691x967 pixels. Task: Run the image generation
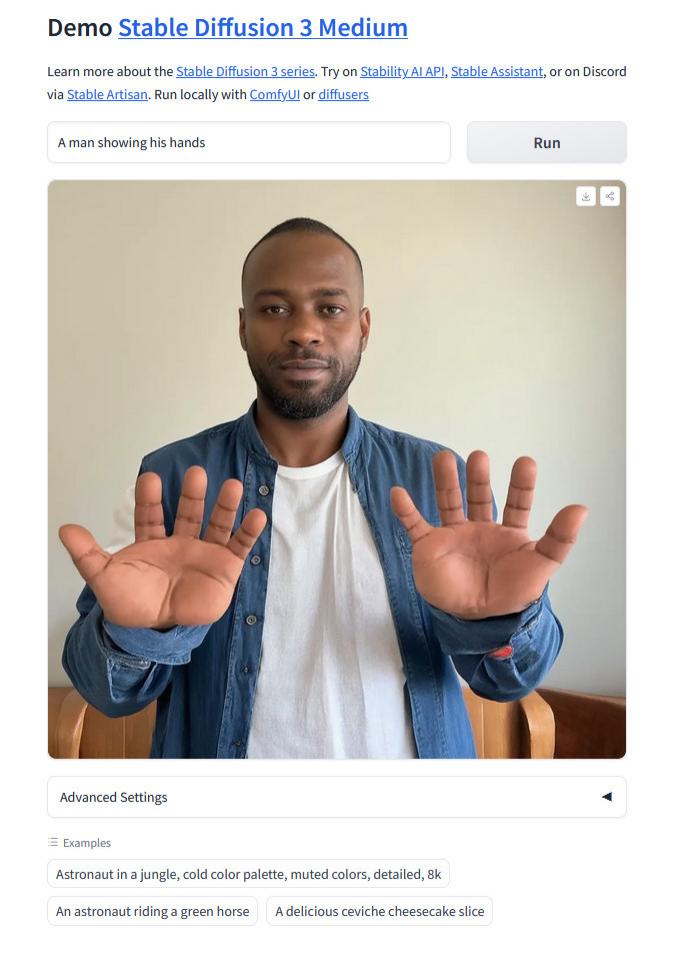[x=547, y=142]
